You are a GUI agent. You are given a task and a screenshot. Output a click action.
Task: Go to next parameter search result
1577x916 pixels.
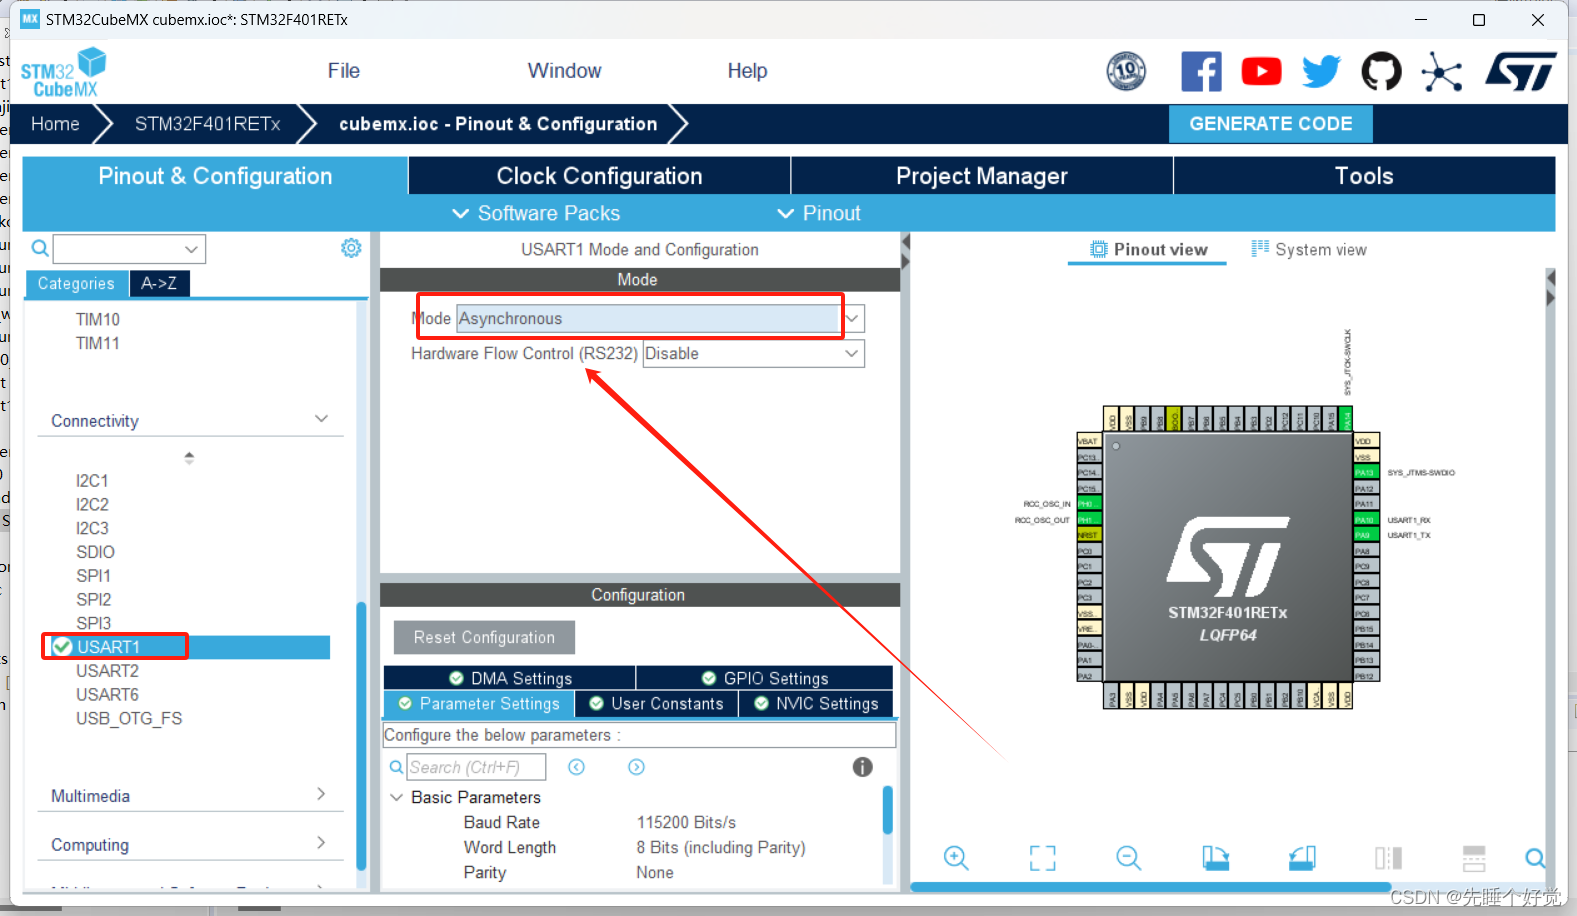[x=636, y=767]
